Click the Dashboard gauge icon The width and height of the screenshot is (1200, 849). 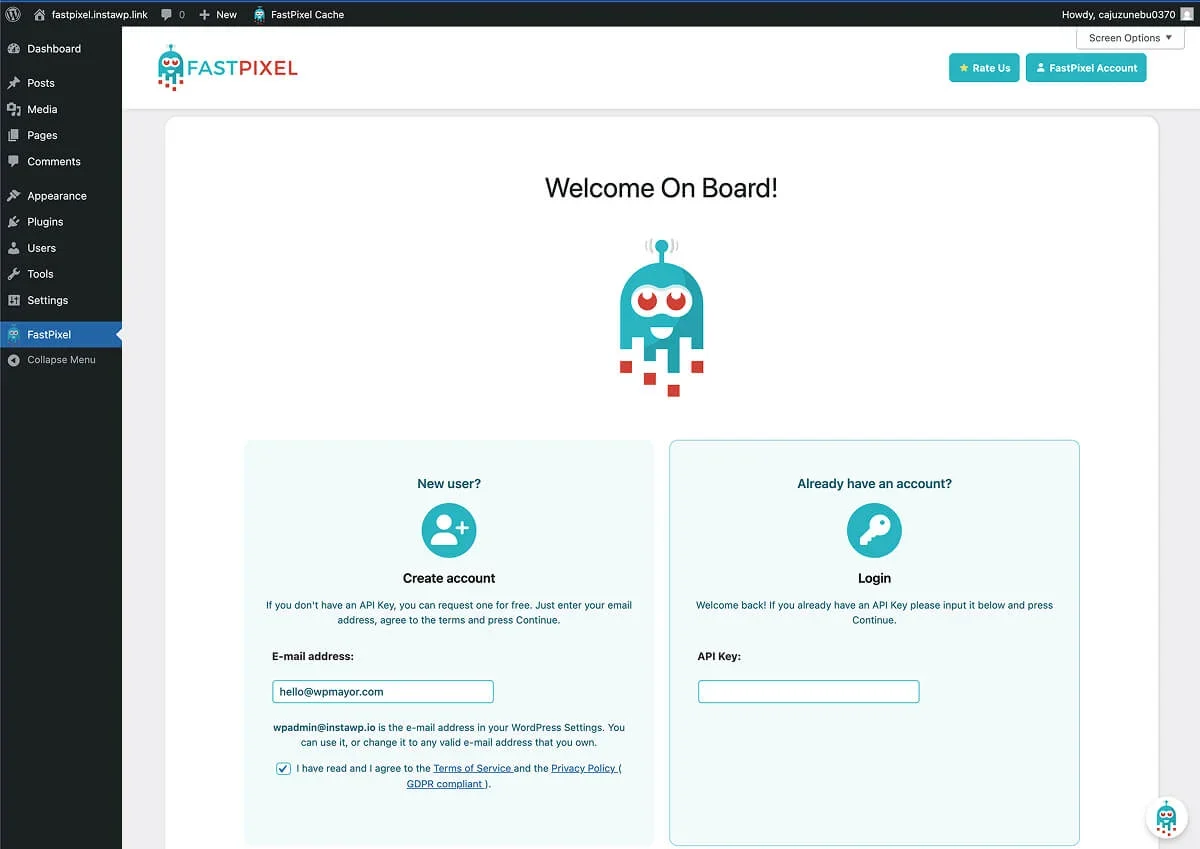13,48
